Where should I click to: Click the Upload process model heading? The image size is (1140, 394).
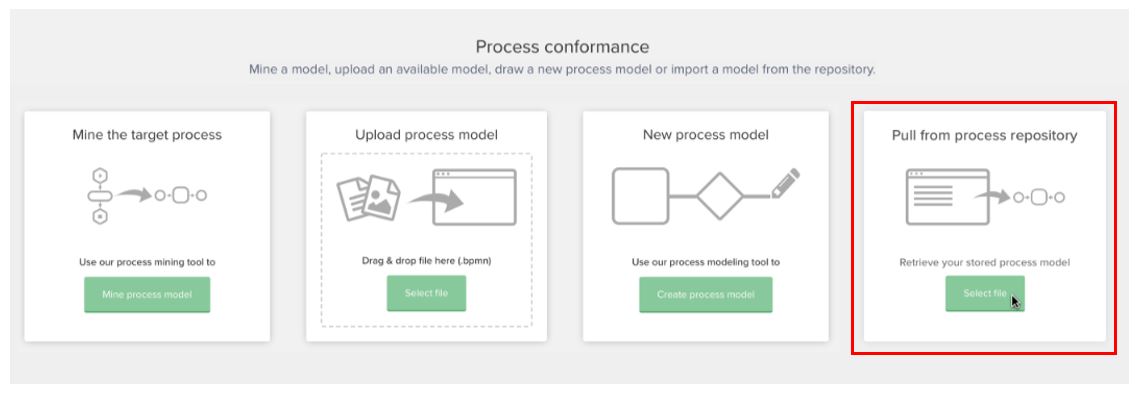(427, 134)
